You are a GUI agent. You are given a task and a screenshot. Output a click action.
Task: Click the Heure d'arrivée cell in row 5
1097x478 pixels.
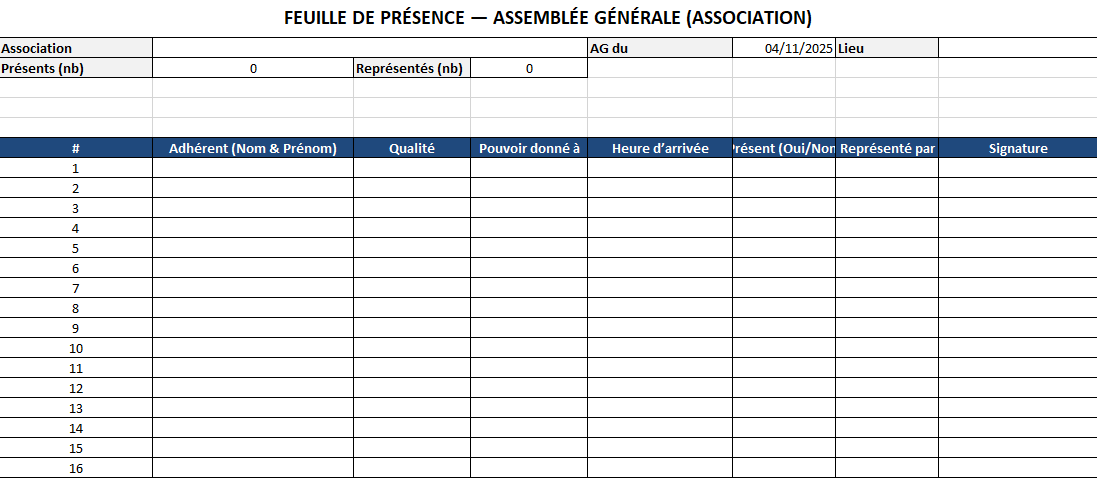tap(660, 248)
